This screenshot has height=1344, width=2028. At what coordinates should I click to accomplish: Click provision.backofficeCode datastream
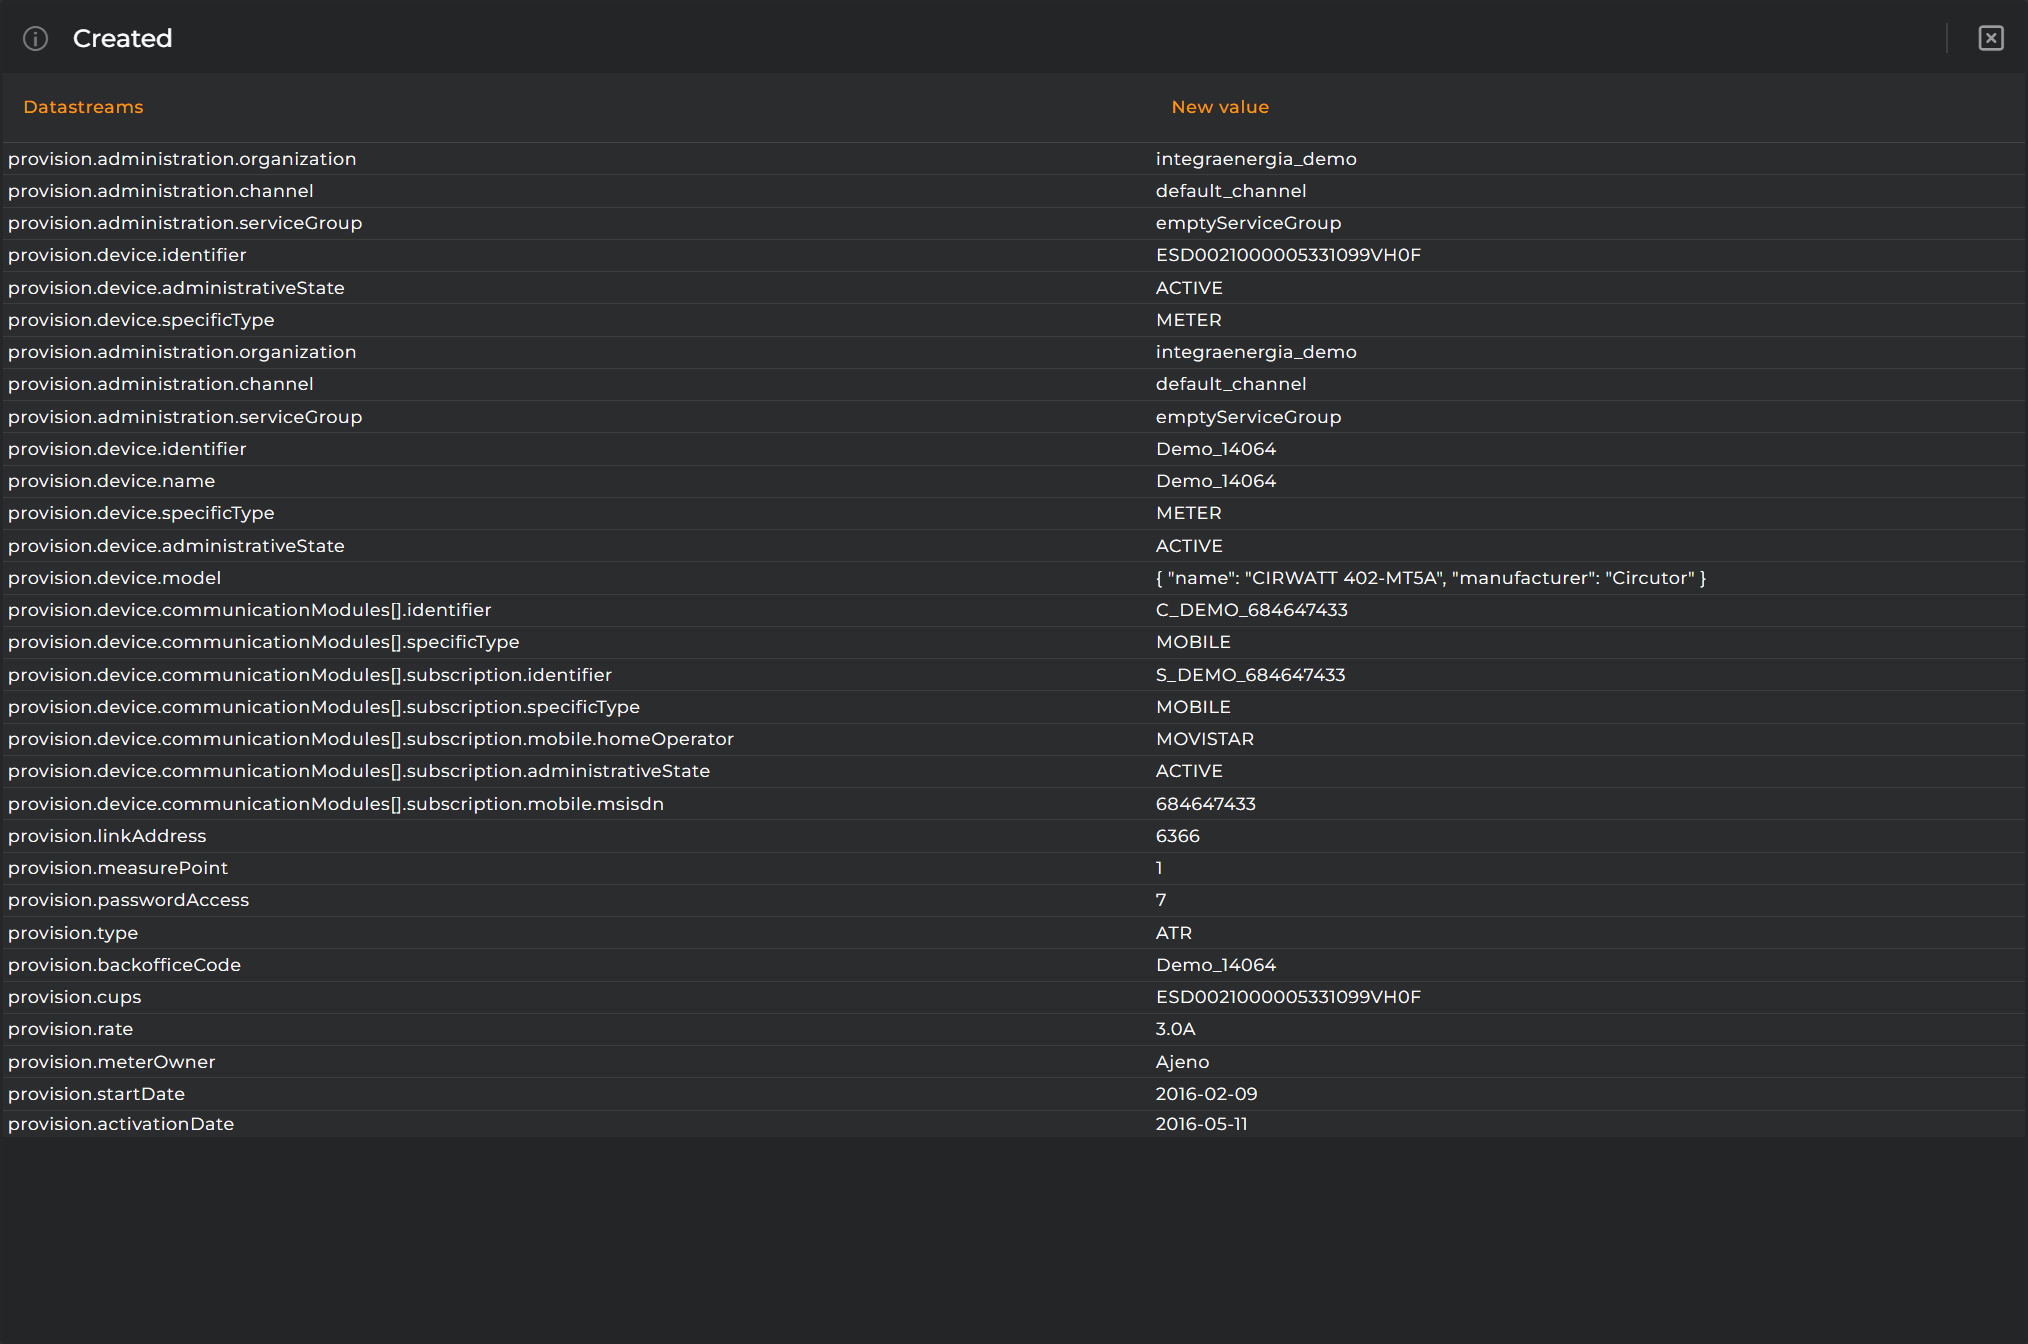125,965
